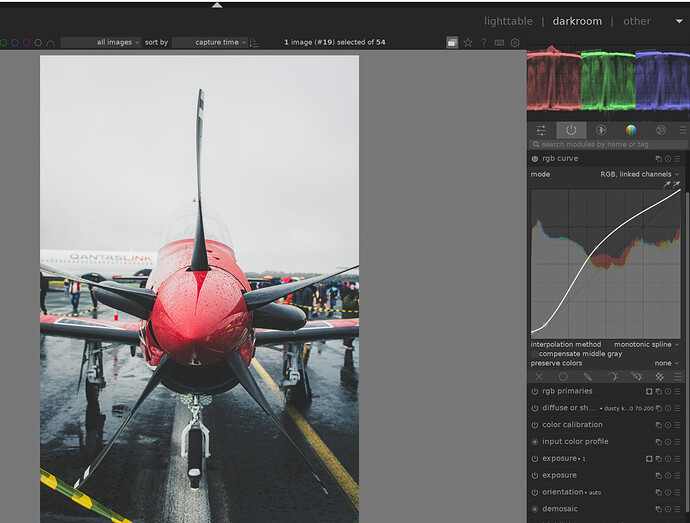
Task: Search modules by name or tag
Action: (x=606, y=144)
